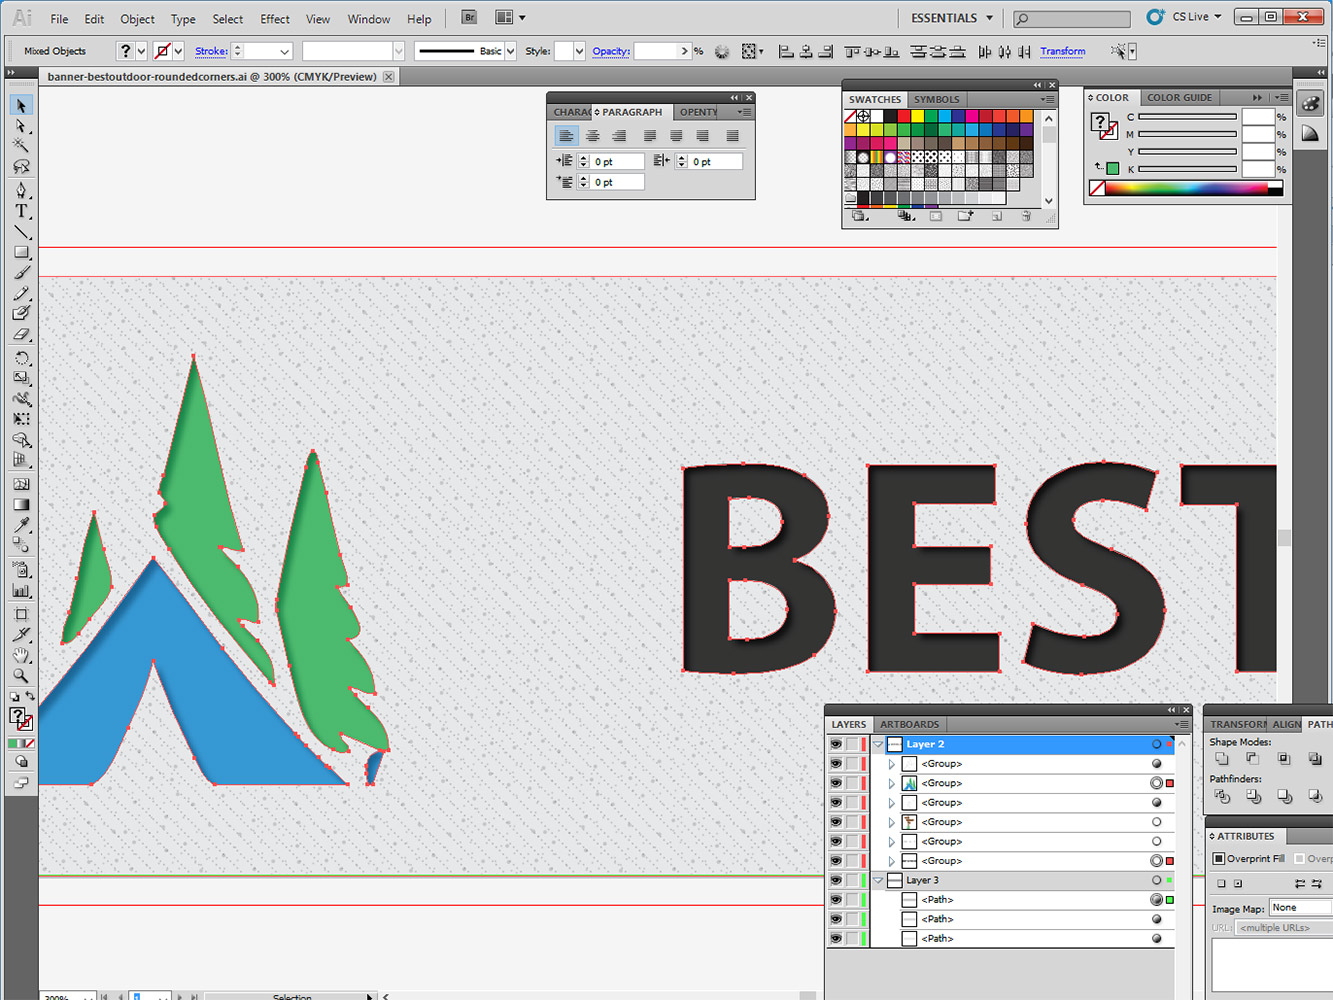Select the Paintbrush tool
This screenshot has height=1000, width=1333.
pyautogui.click(x=21, y=273)
